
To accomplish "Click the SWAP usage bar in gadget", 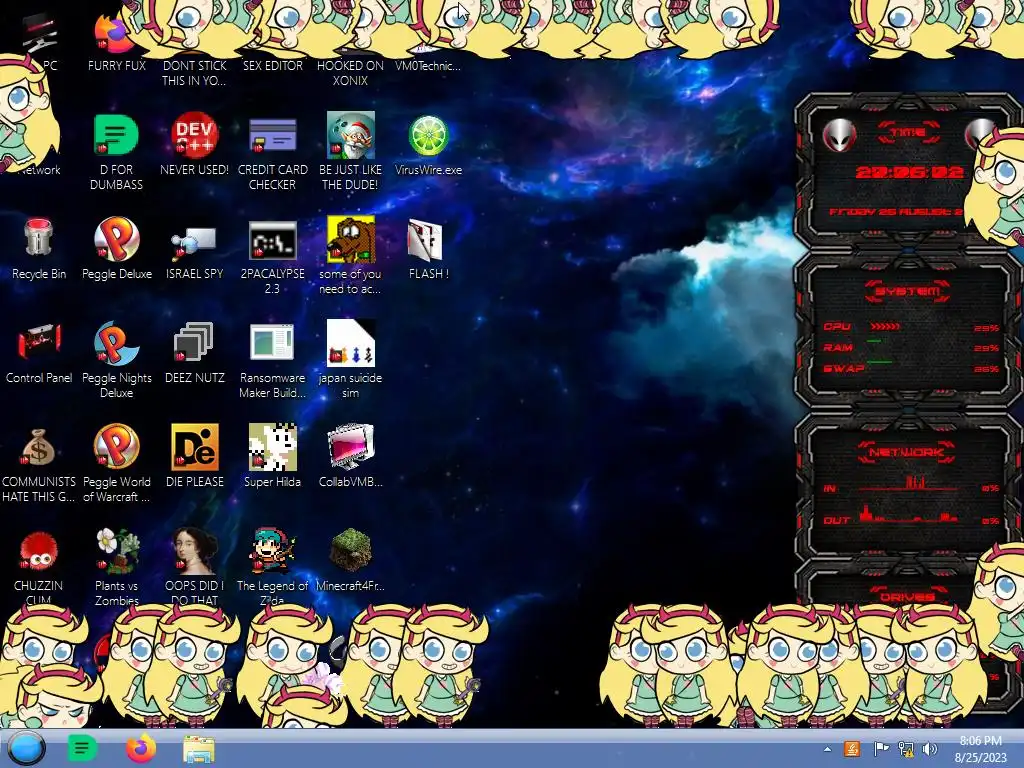I will tap(880, 361).
